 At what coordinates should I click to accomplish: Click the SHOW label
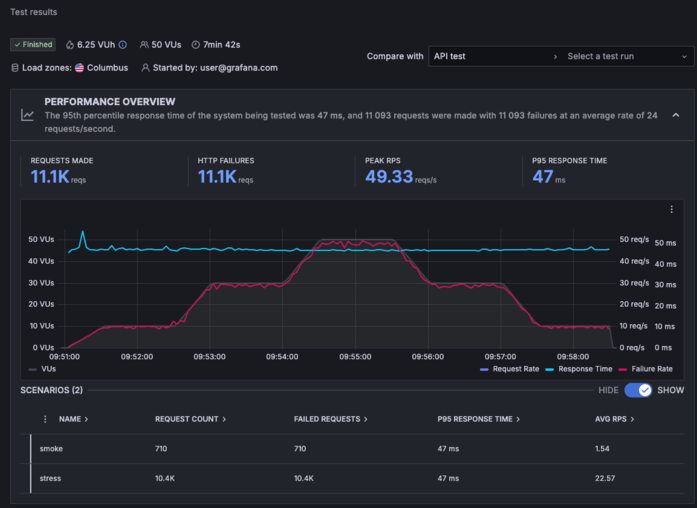(670, 390)
